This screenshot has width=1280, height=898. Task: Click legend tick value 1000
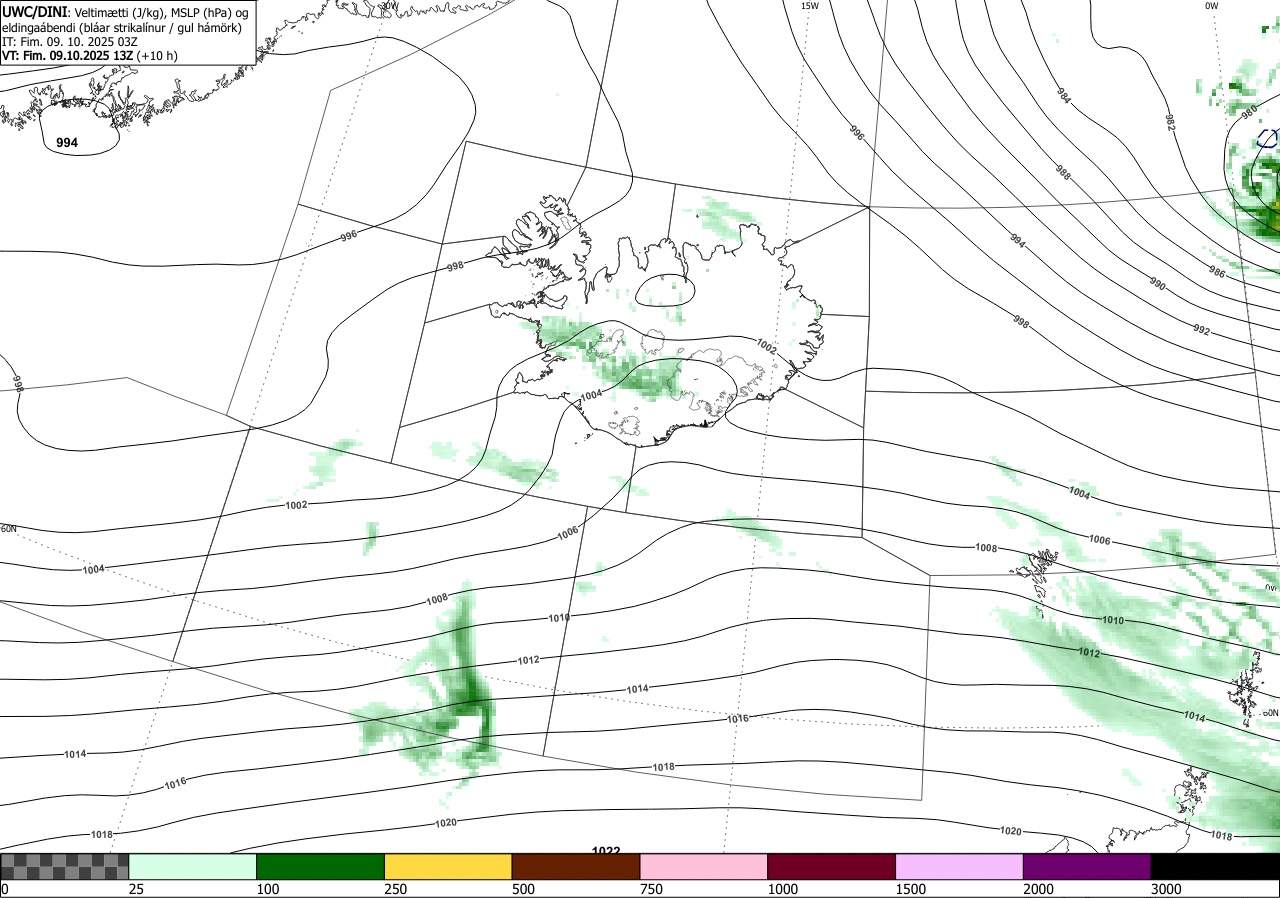click(783, 889)
